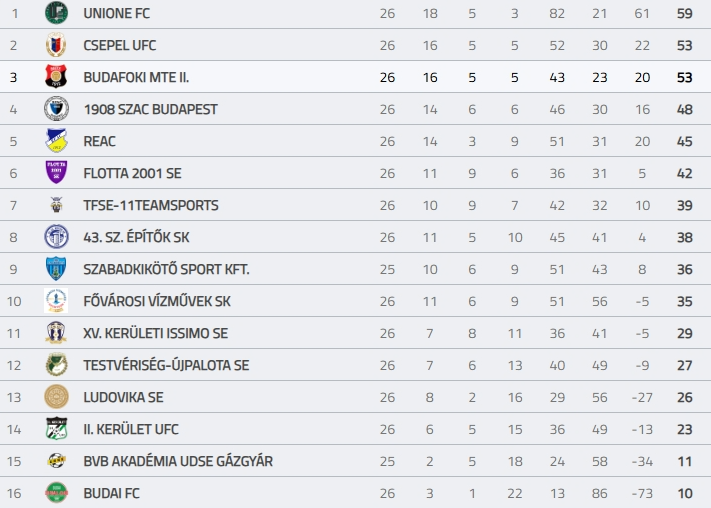Select the 43. Sz. Építők SK badge
The width and height of the screenshot is (711, 508).
click(x=56, y=237)
